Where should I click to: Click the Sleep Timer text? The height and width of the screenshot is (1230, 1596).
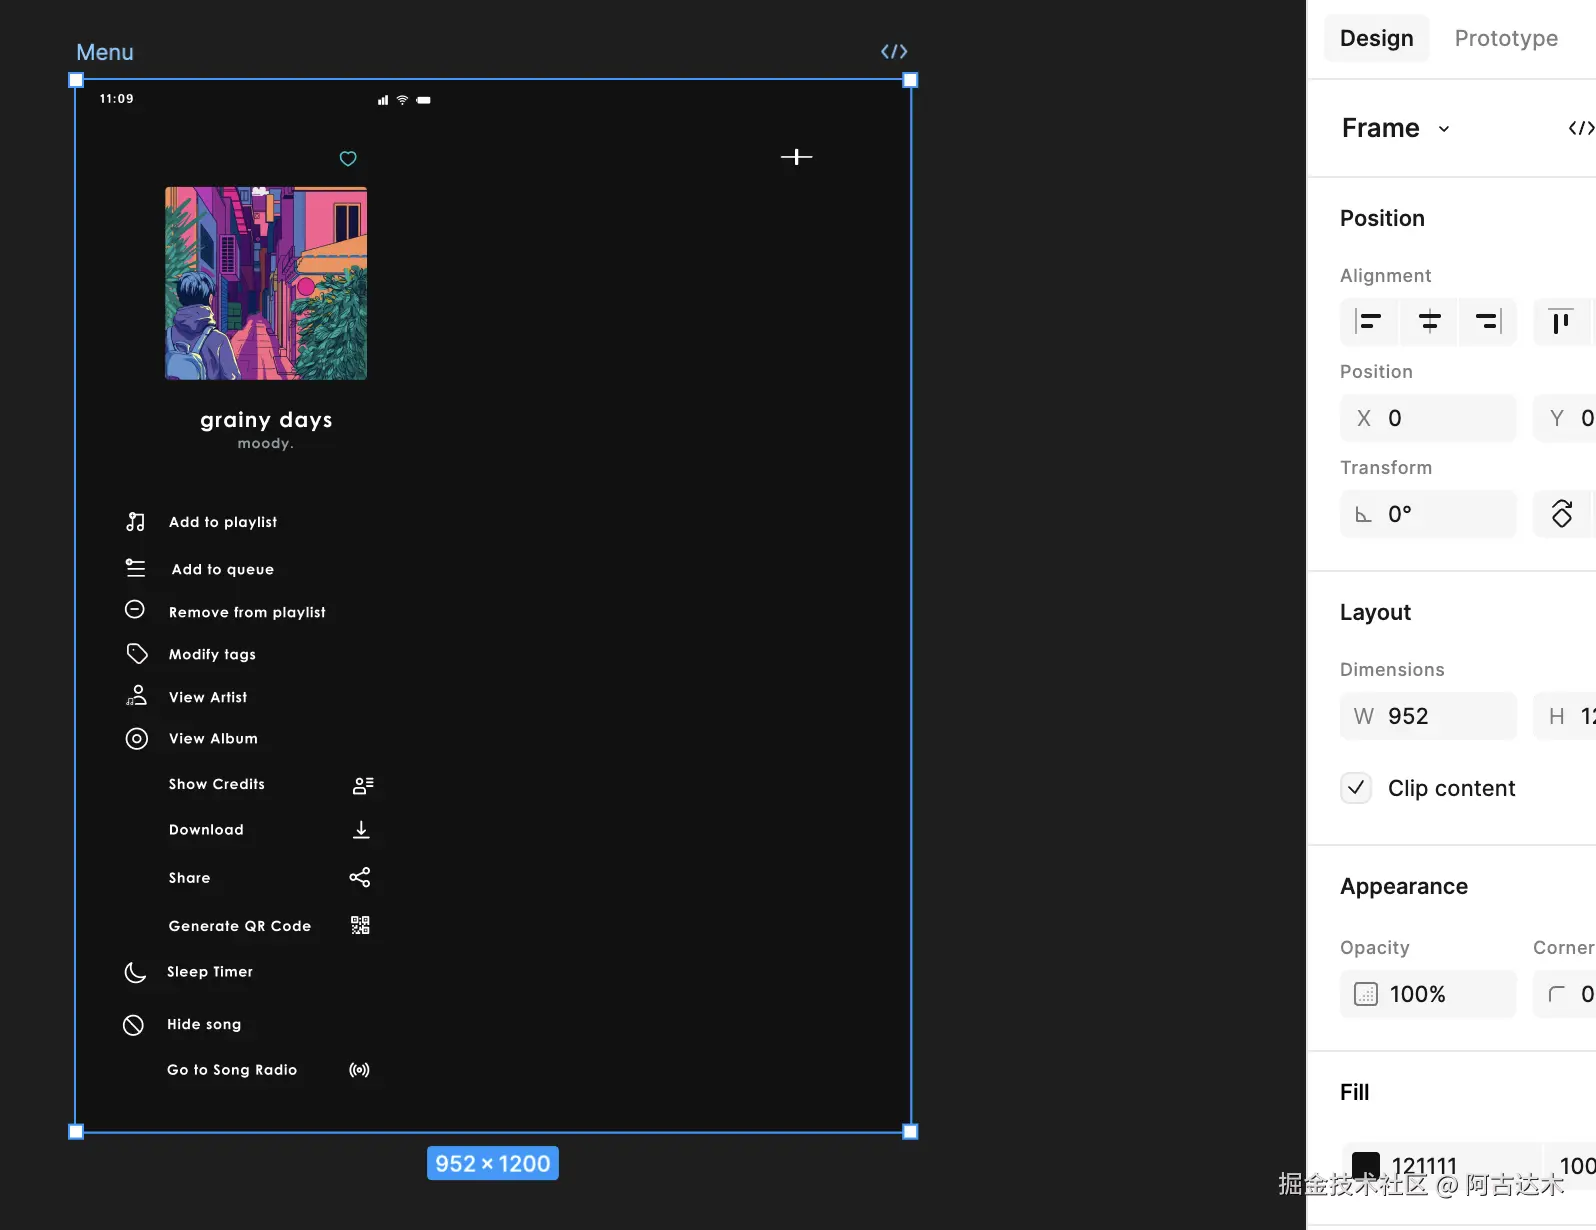[210, 972]
